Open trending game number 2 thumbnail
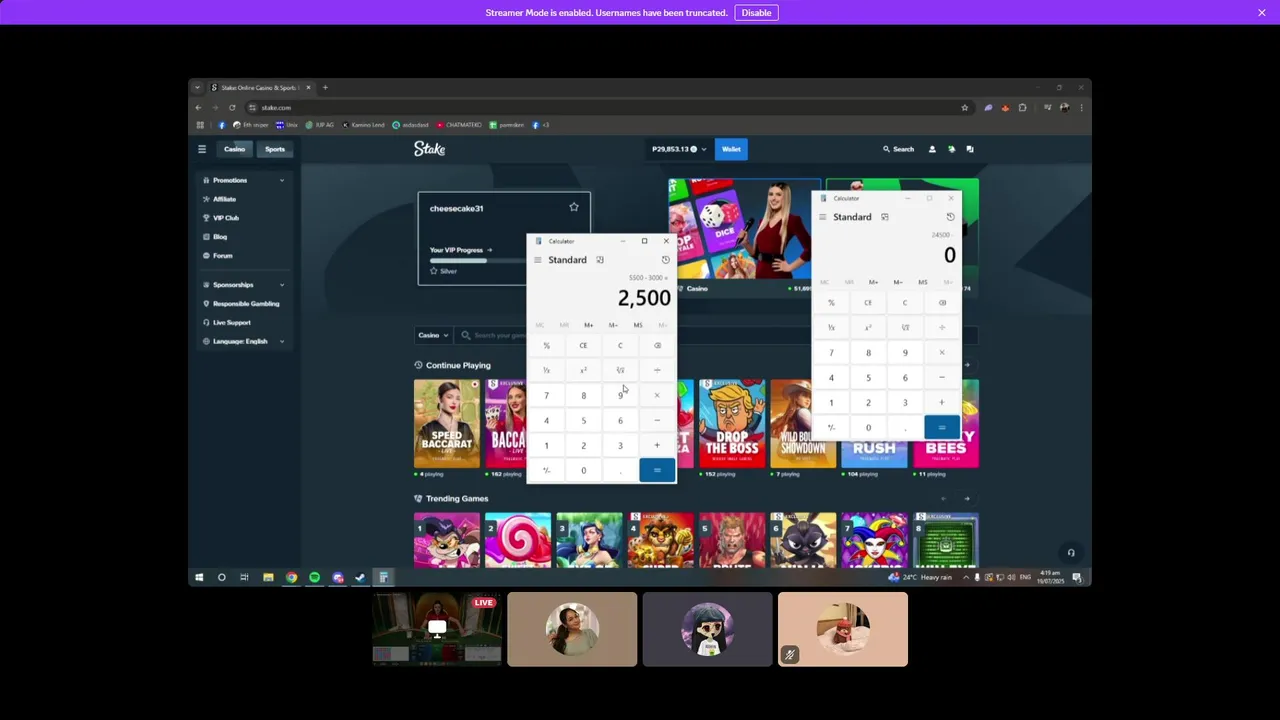The image size is (1280, 720). click(x=518, y=540)
